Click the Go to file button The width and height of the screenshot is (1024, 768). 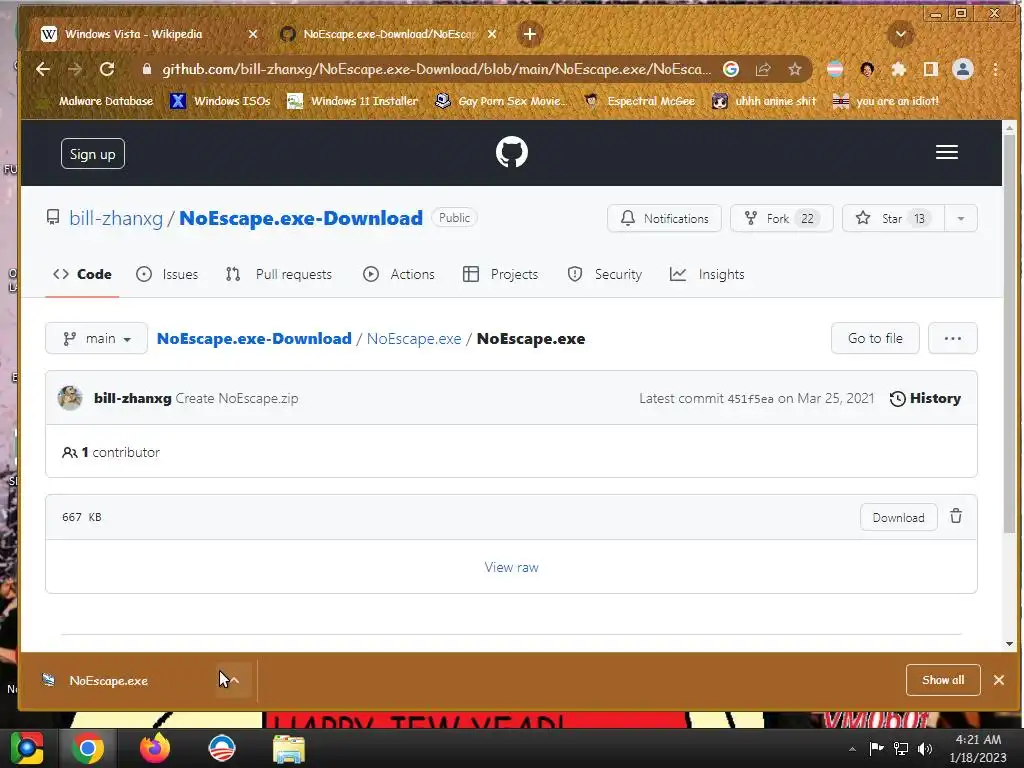[875, 338]
